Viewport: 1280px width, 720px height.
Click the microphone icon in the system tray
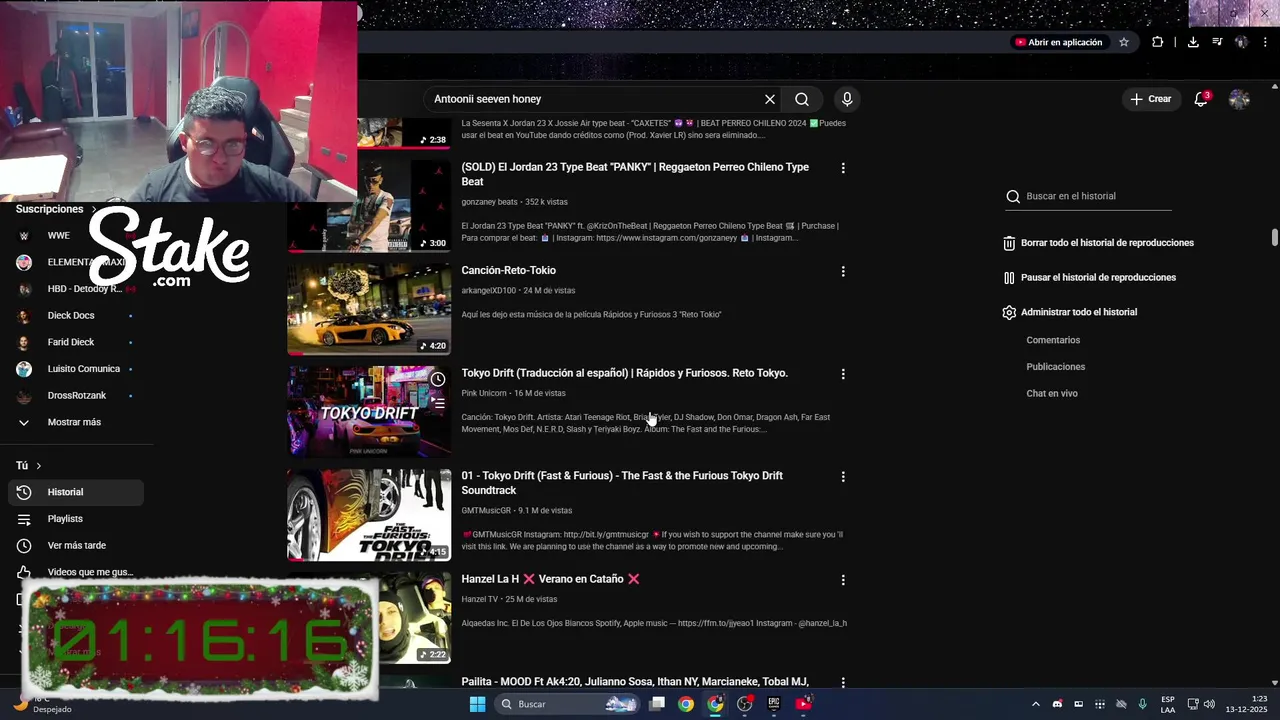point(1142,704)
